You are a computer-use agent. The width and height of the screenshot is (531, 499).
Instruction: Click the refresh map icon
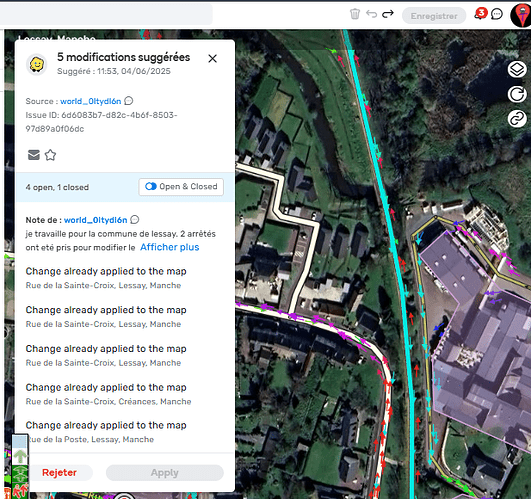point(517,94)
